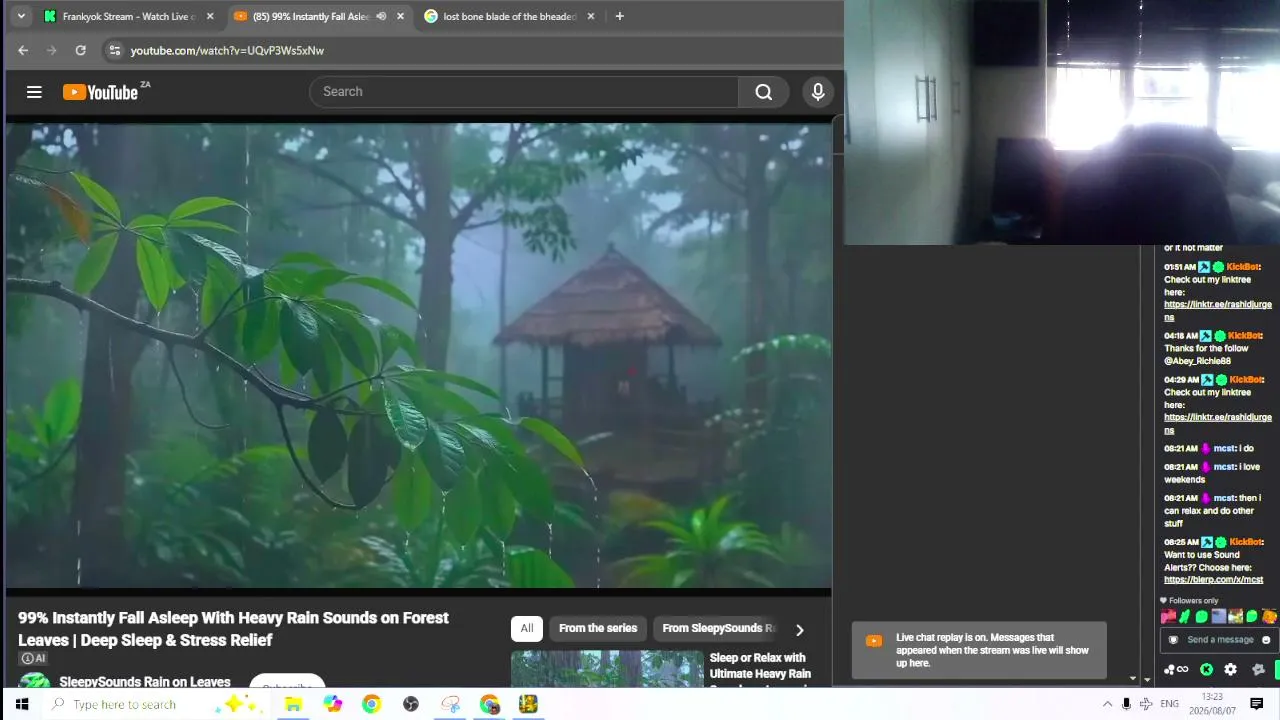Show hidden system tray icons

pyautogui.click(x=1107, y=704)
